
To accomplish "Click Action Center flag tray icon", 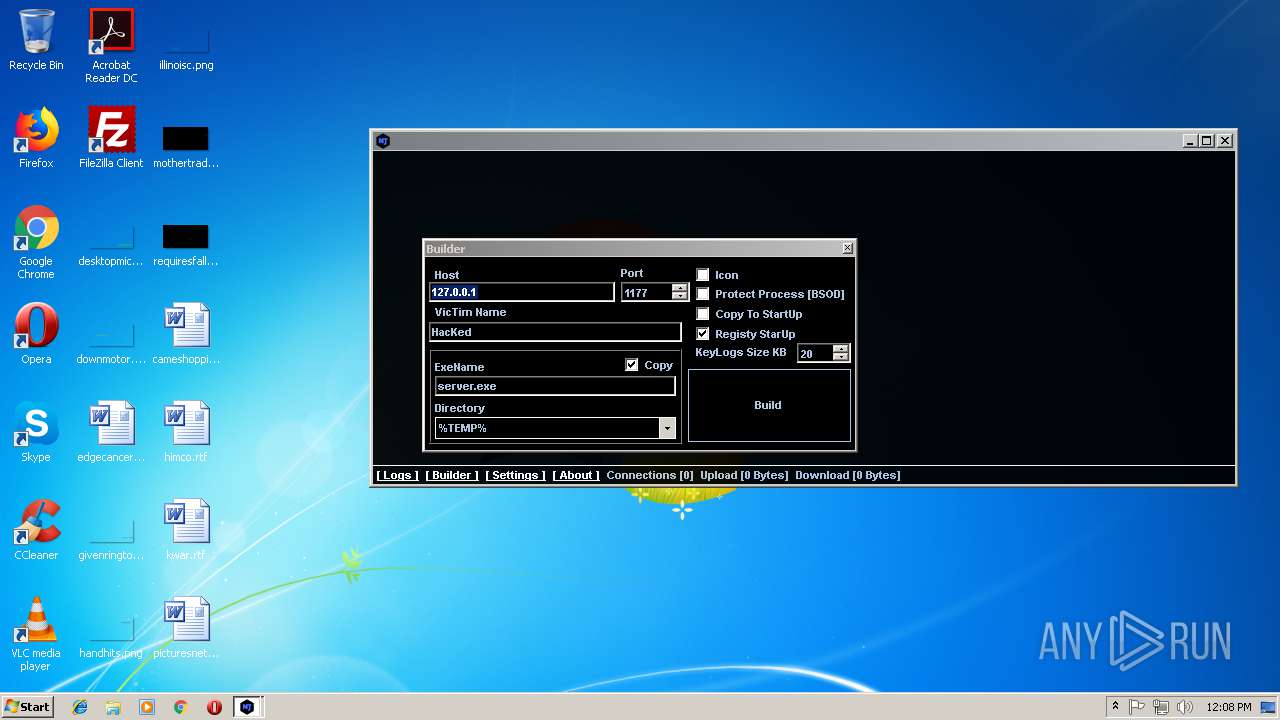I will pyautogui.click(x=1137, y=707).
